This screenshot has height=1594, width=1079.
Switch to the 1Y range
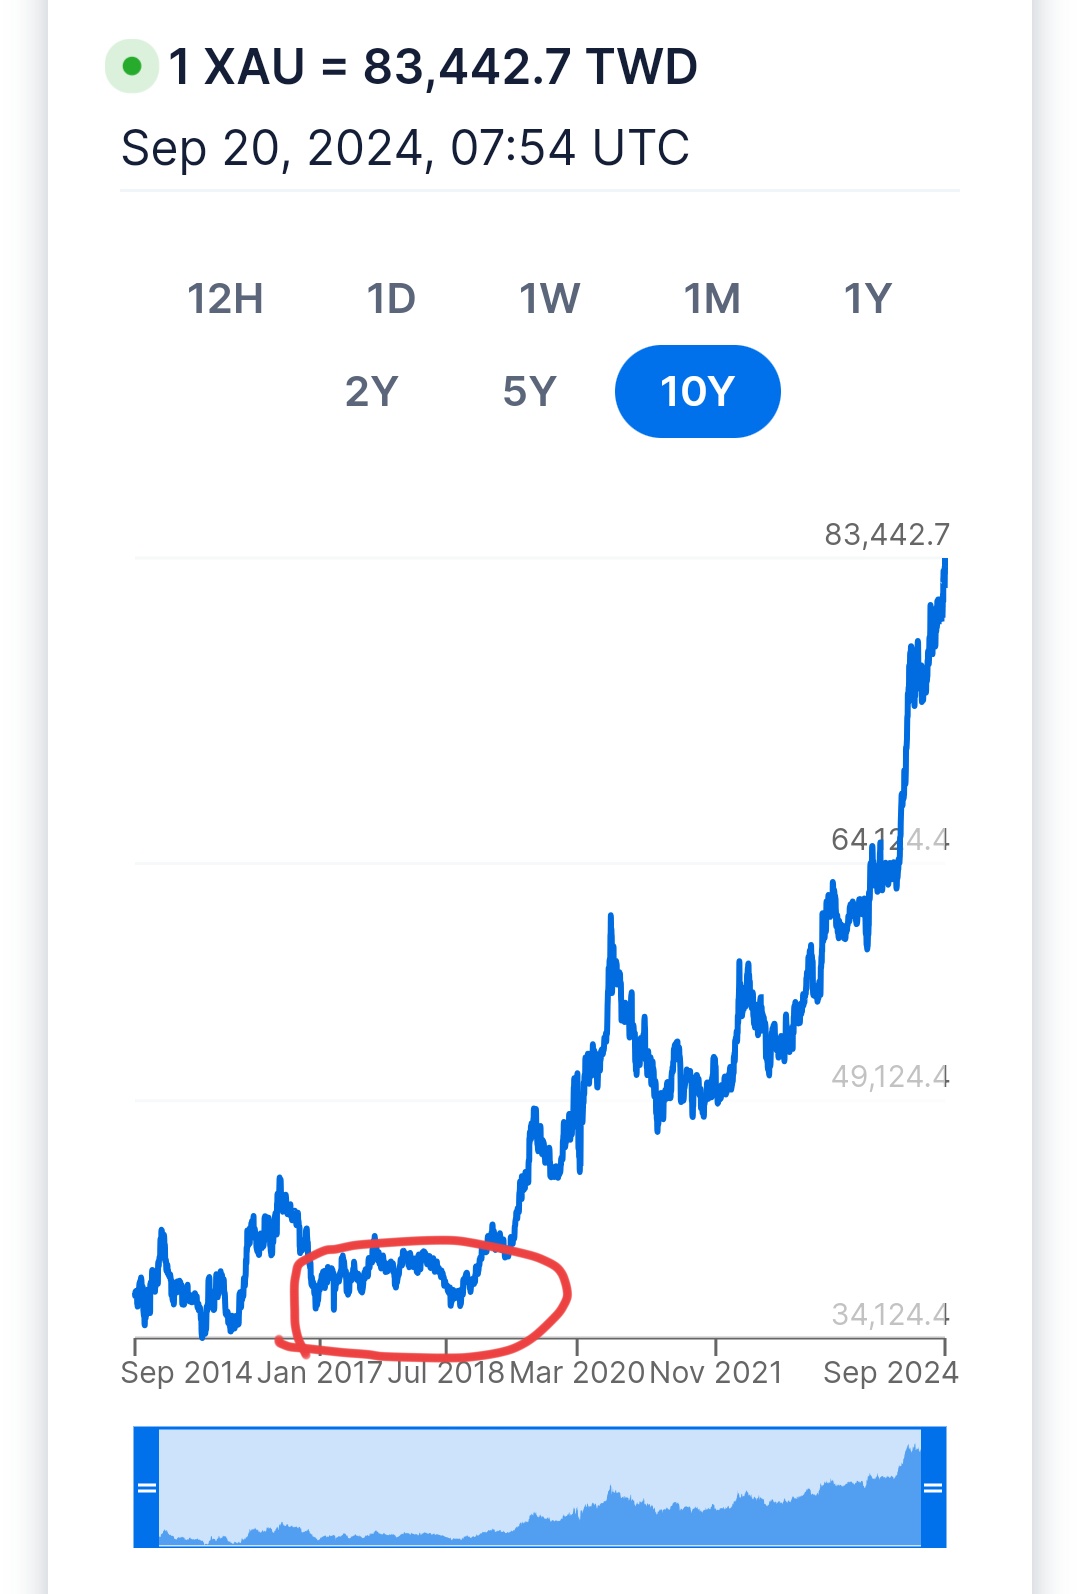(x=867, y=299)
